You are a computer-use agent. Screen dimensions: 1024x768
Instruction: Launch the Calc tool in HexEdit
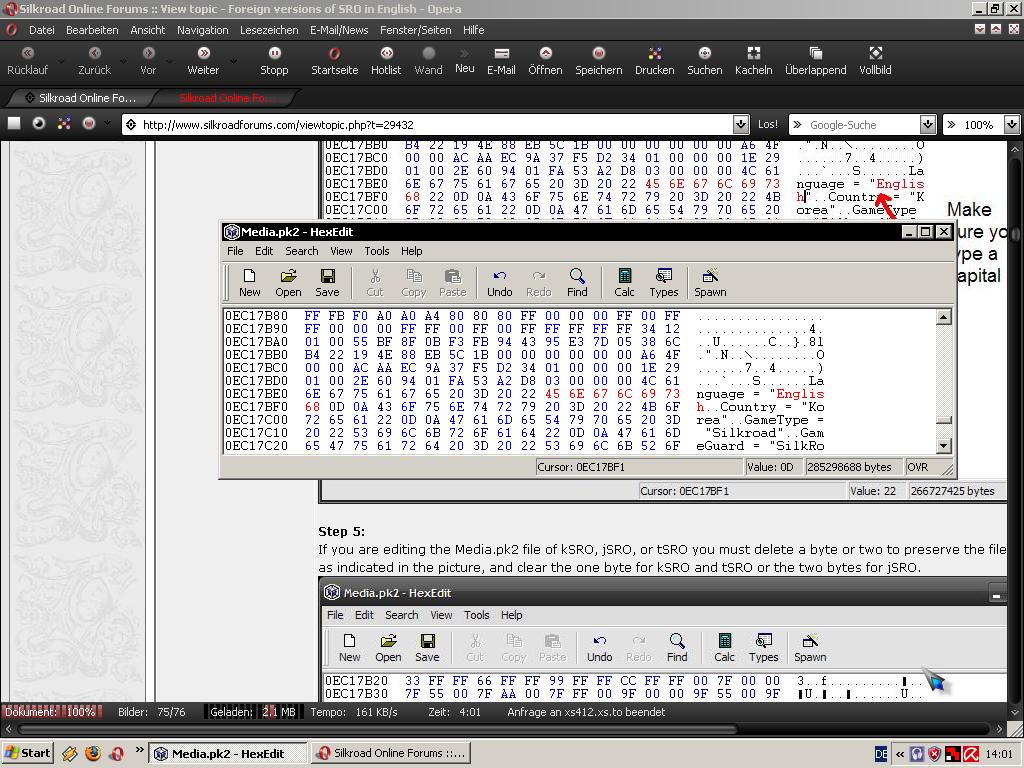[x=624, y=282]
